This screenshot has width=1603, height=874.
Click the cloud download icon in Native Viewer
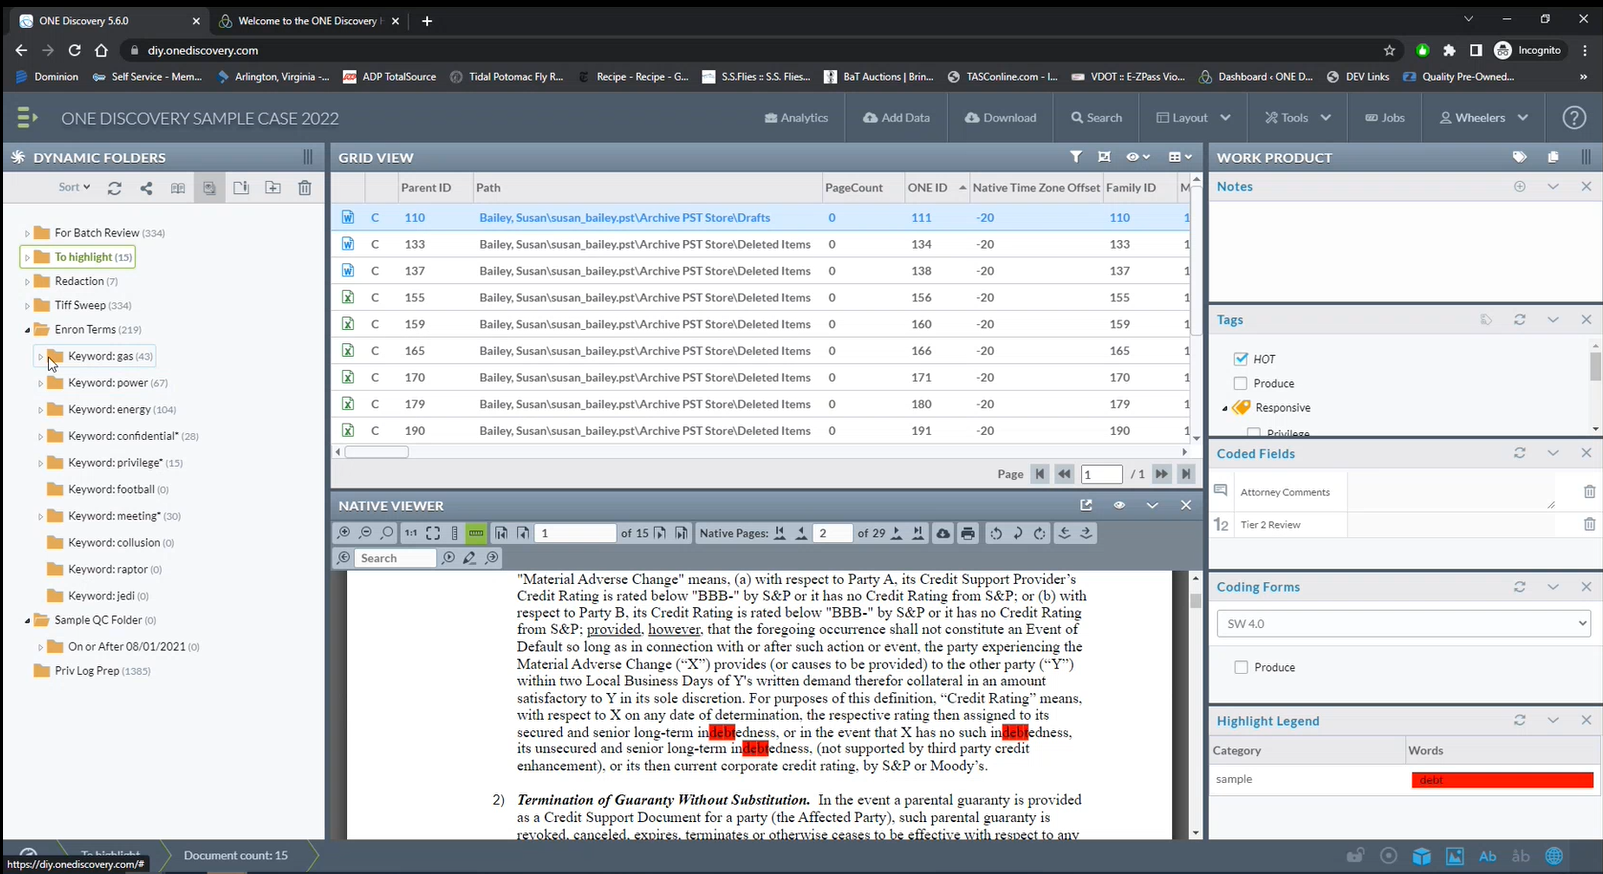(x=943, y=534)
